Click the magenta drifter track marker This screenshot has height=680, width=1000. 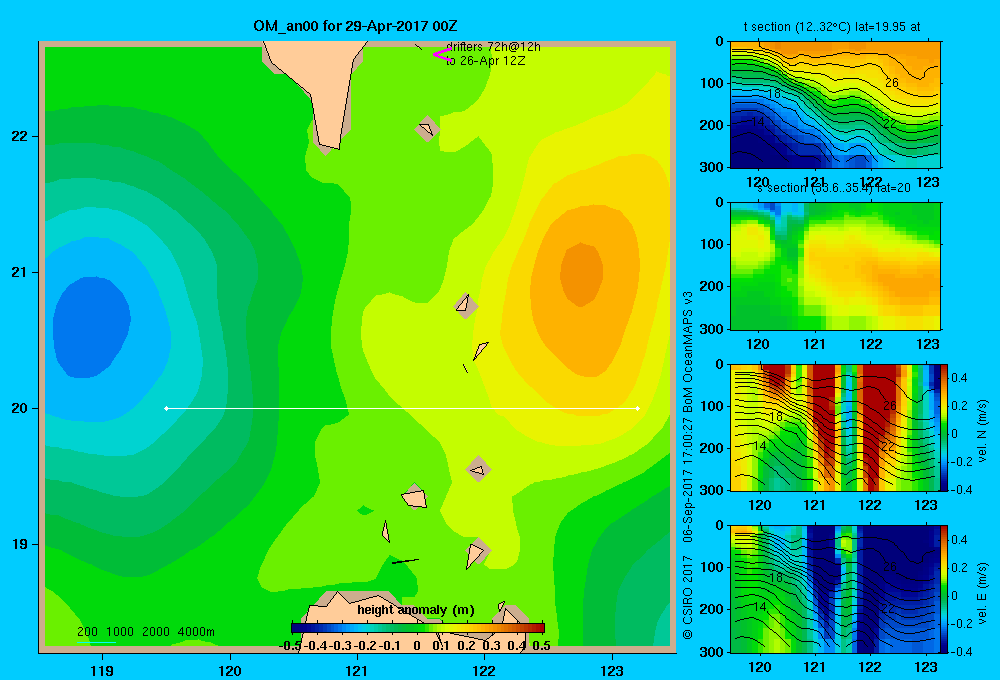point(441,54)
